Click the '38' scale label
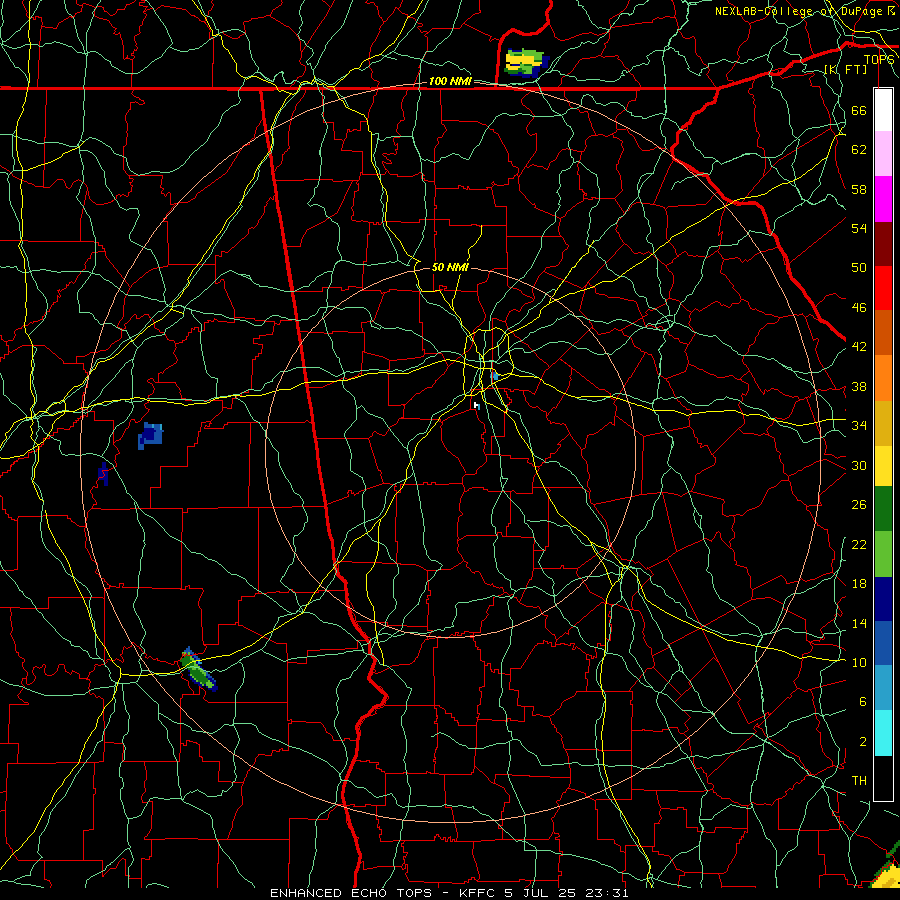 pyautogui.click(x=859, y=386)
